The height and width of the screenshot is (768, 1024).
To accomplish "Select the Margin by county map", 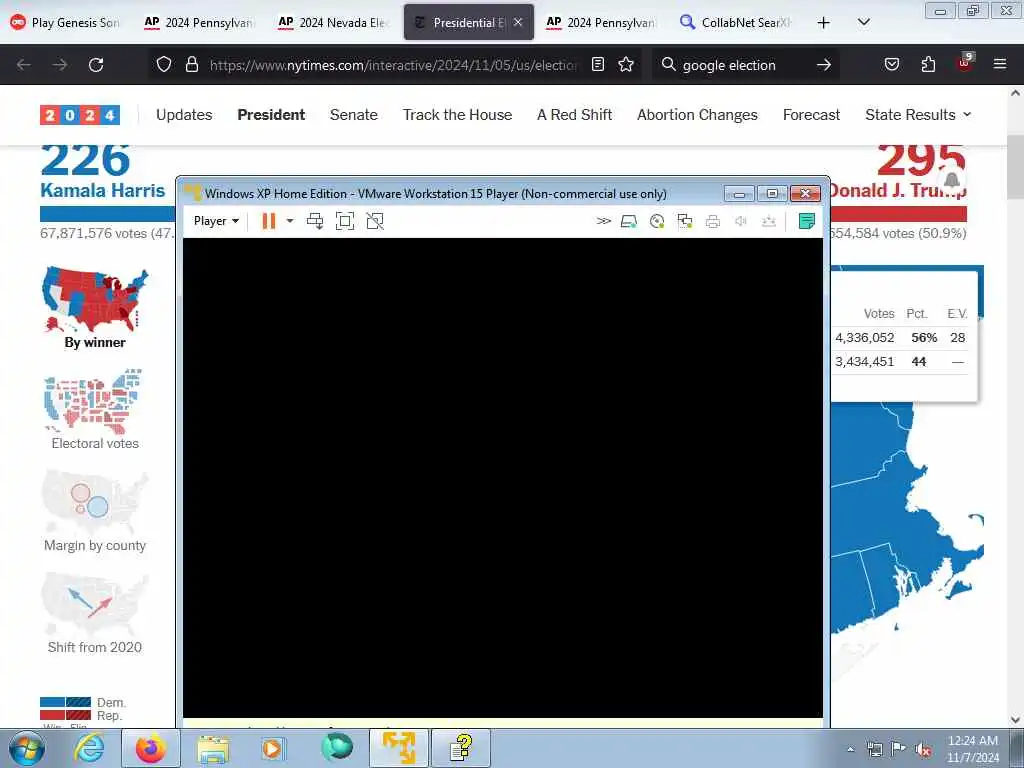I will pyautogui.click(x=95, y=511).
